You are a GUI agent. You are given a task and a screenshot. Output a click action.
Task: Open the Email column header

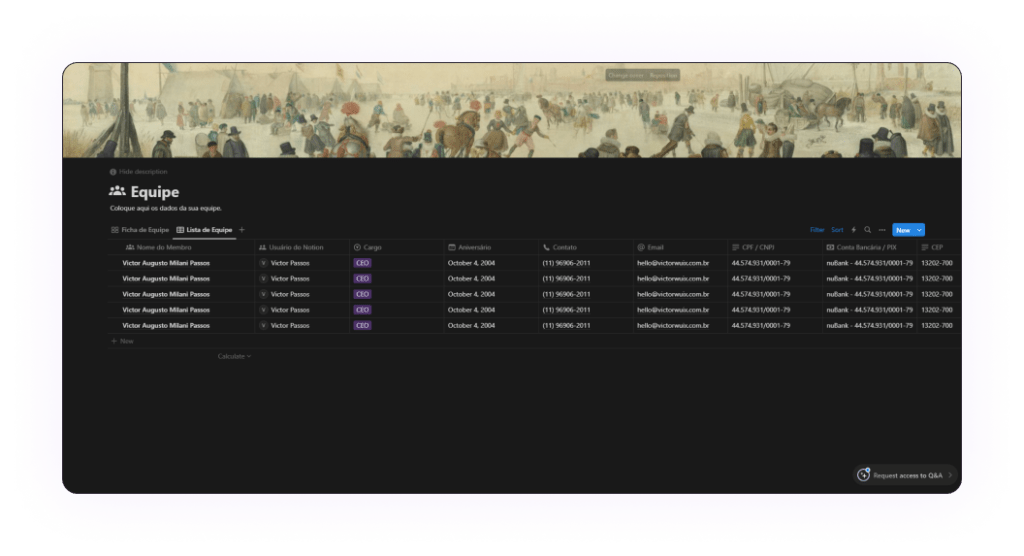point(680,248)
